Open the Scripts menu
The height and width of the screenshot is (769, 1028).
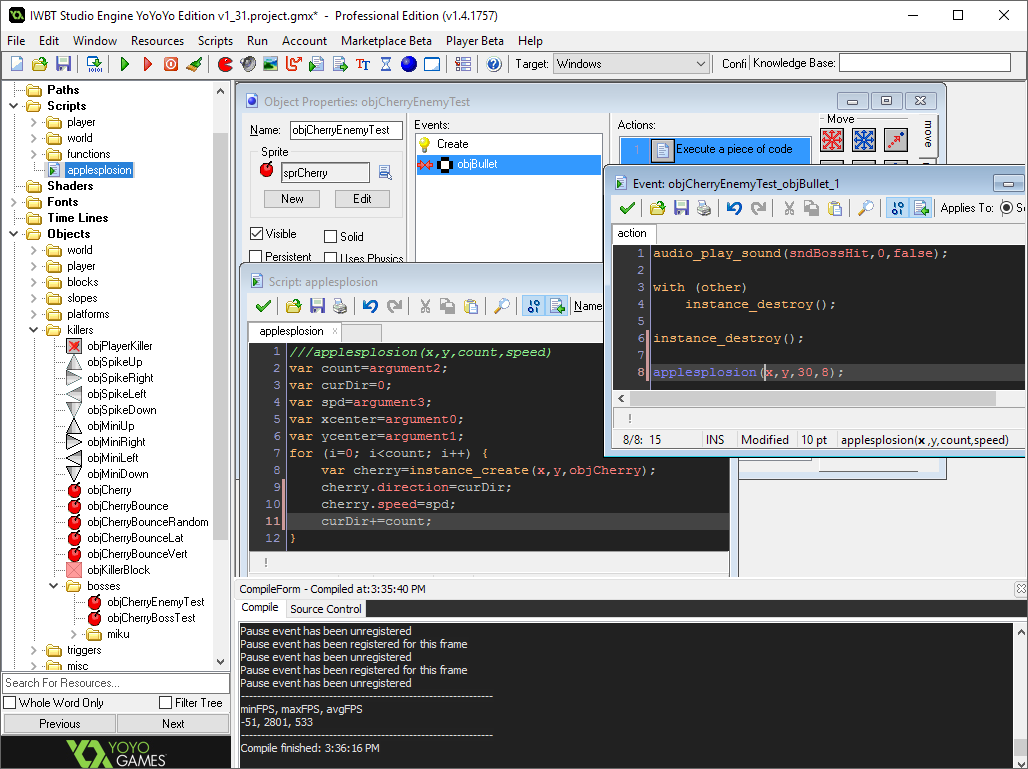click(x=215, y=41)
